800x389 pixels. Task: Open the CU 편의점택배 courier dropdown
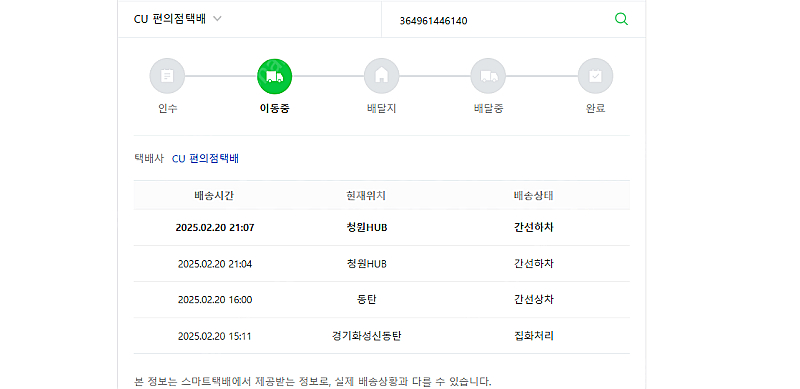click(x=178, y=19)
